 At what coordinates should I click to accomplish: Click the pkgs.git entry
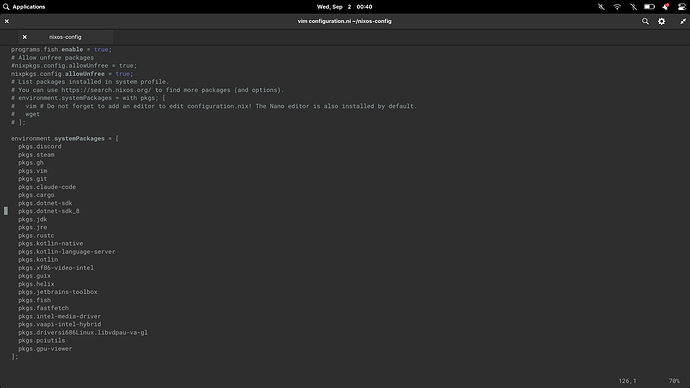click(33, 179)
